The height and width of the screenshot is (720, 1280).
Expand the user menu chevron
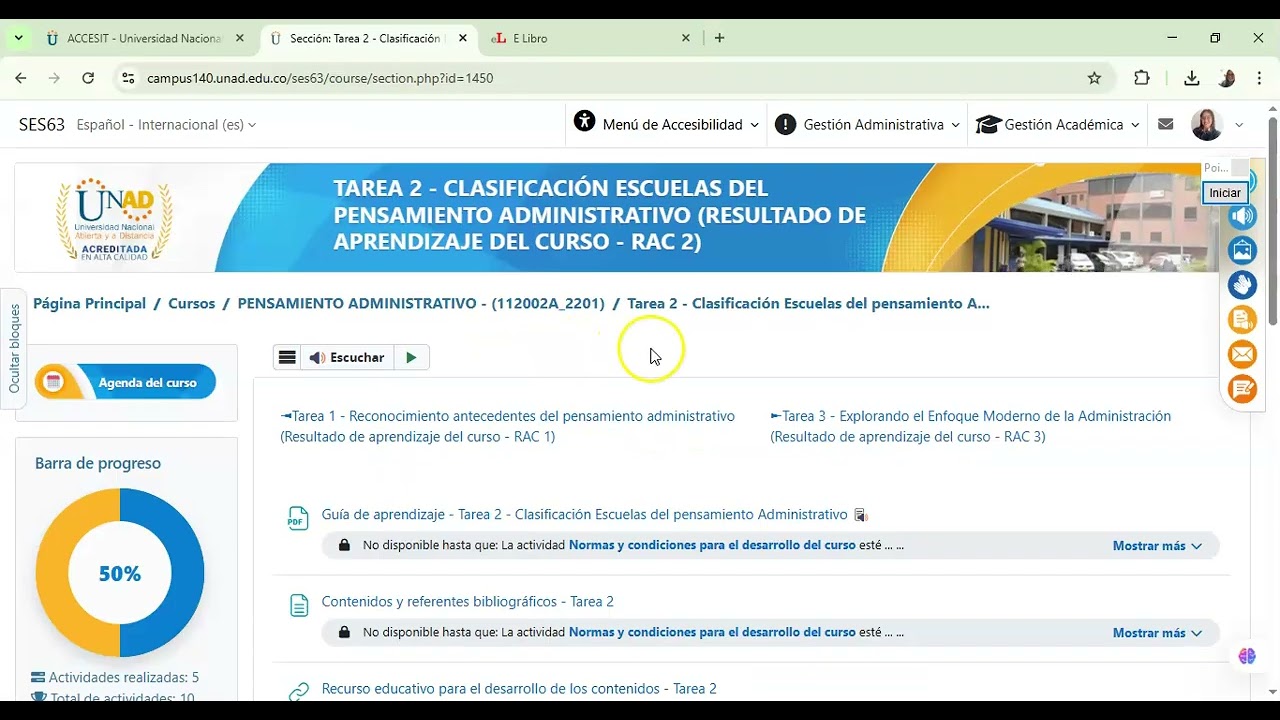tap(1239, 125)
